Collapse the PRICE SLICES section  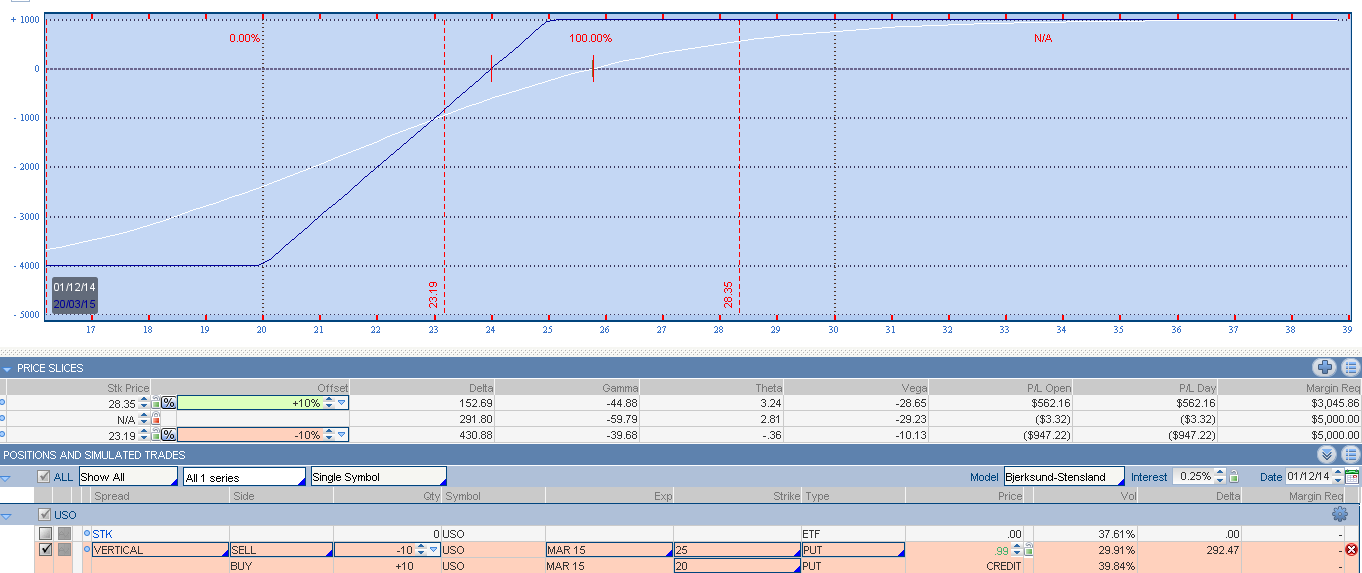8,369
